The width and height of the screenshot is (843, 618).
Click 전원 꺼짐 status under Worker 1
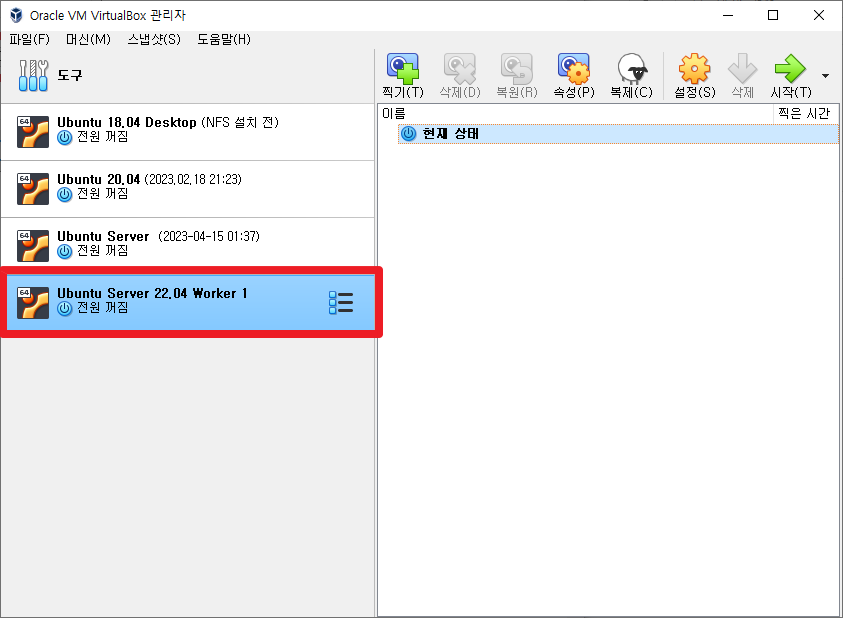pos(103,308)
